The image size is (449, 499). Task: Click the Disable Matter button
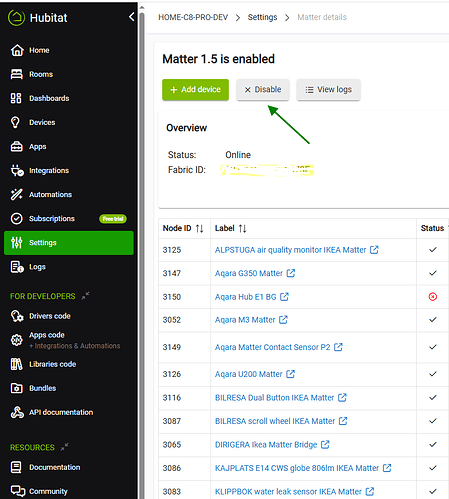click(263, 90)
